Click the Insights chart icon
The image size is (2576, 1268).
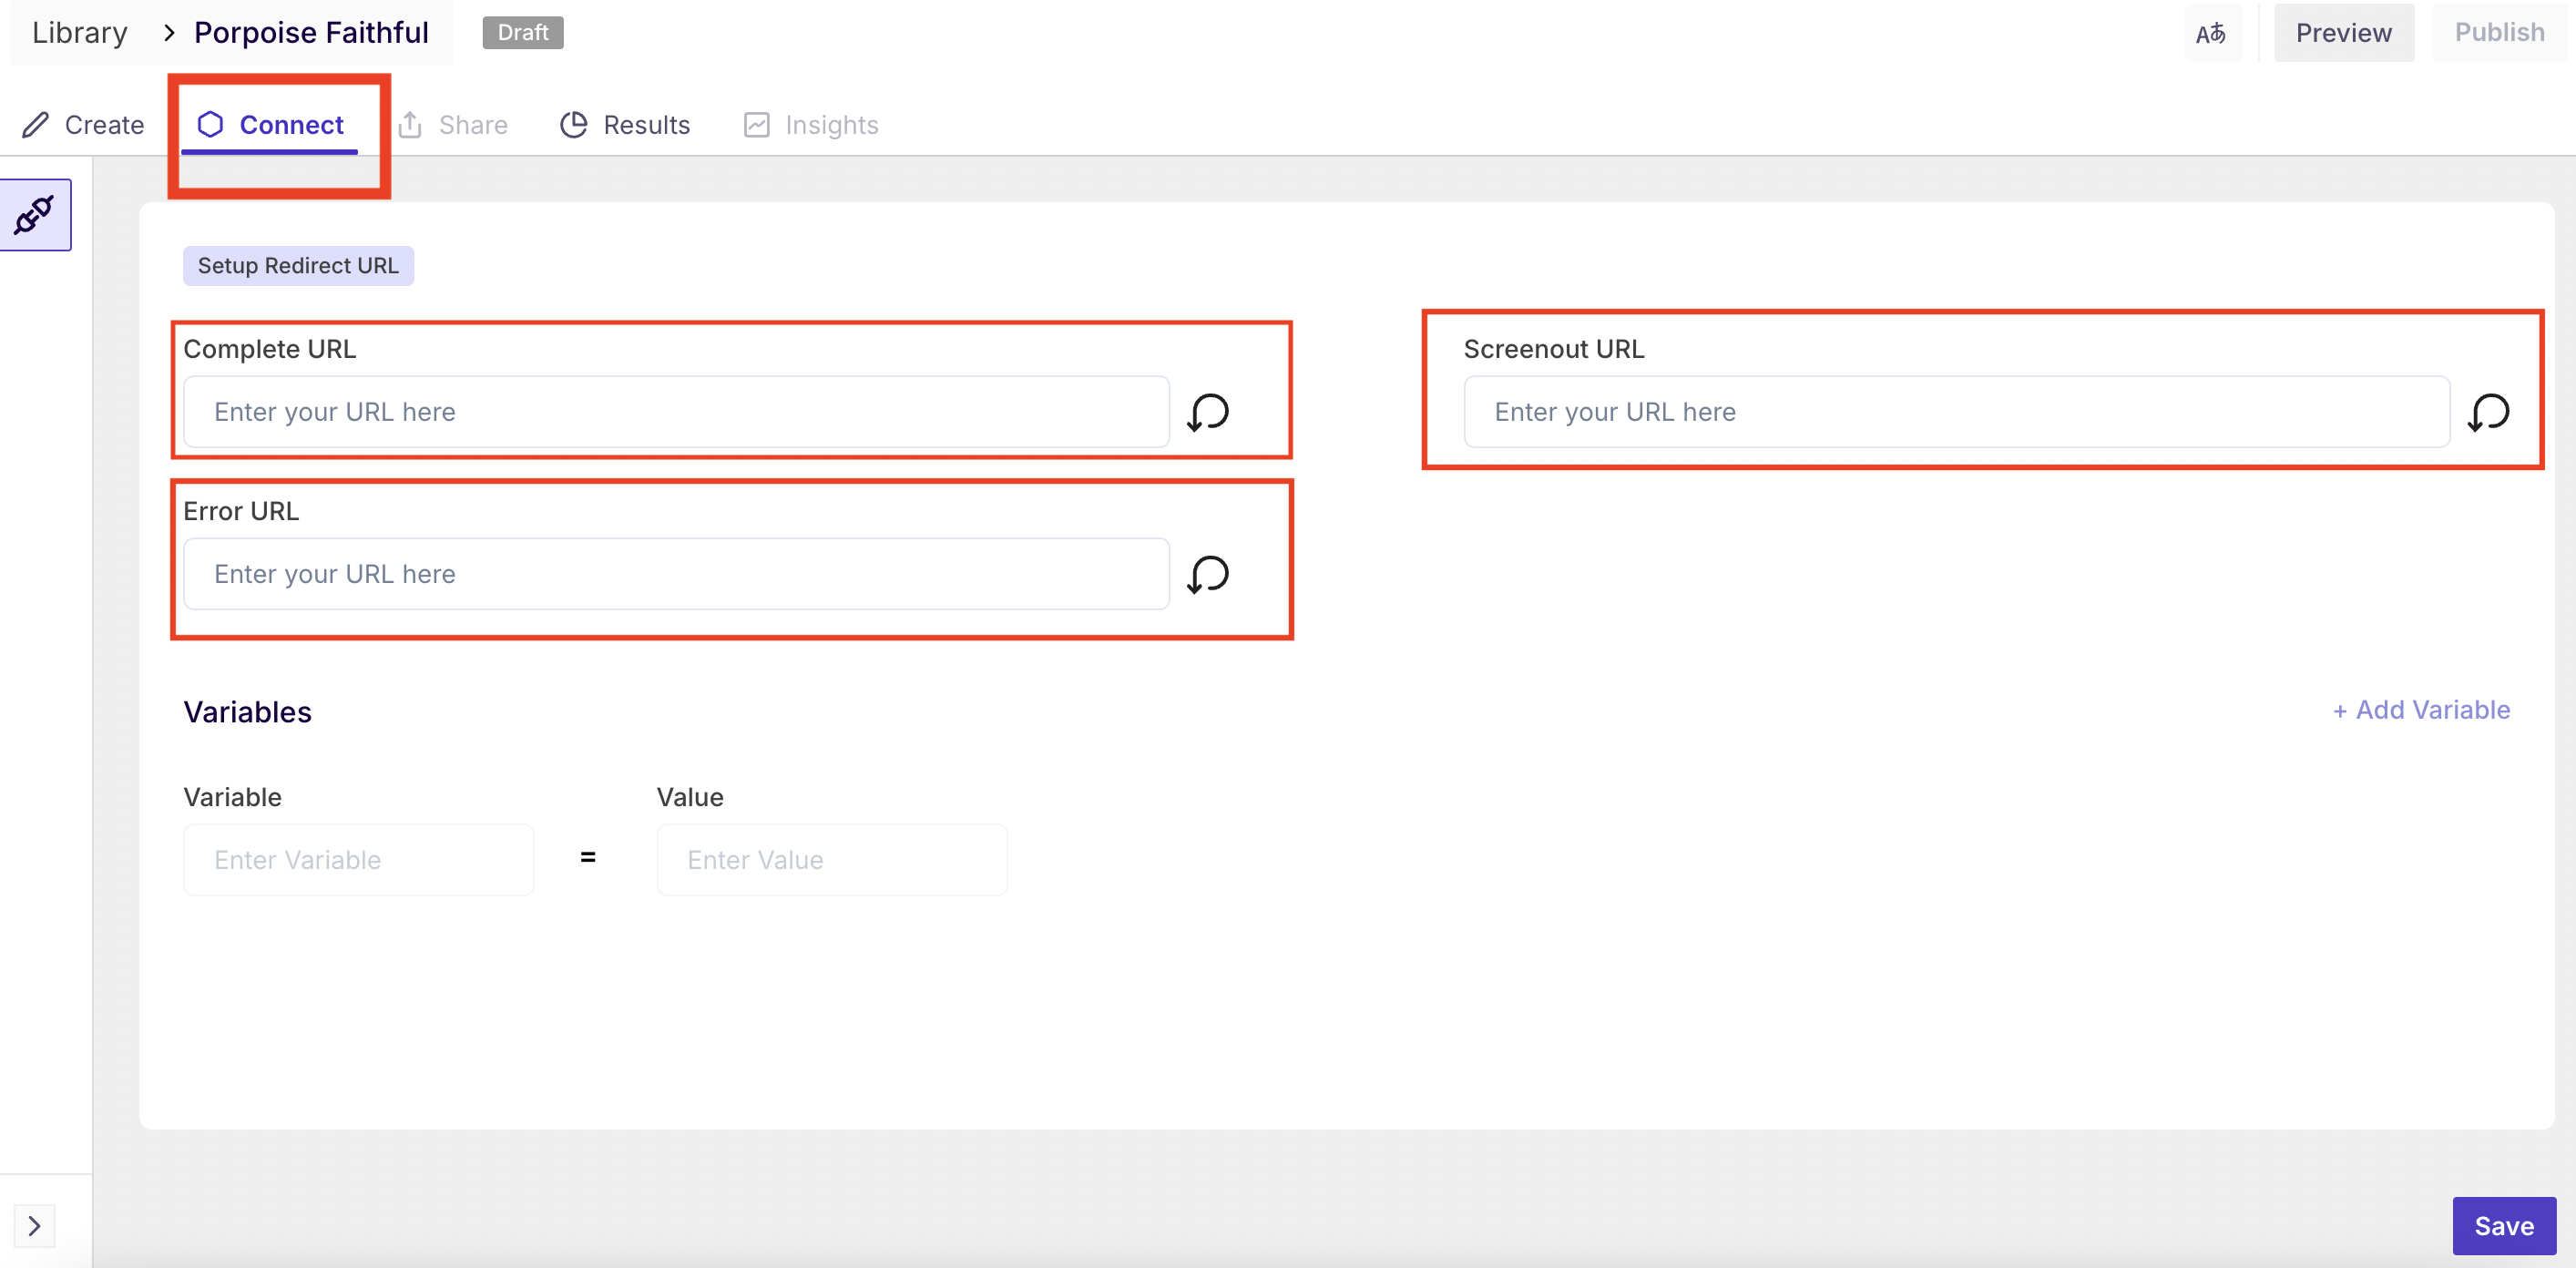[757, 124]
